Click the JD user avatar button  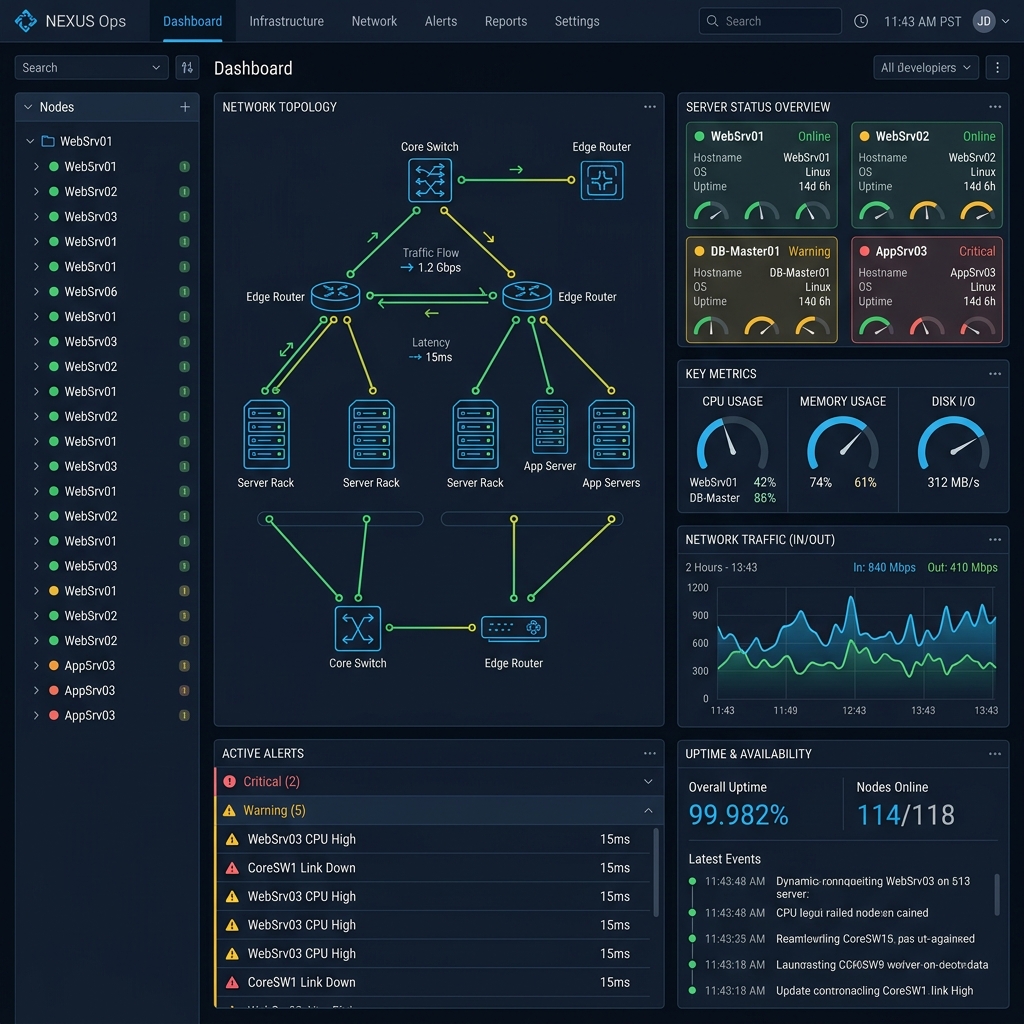click(x=984, y=21)
